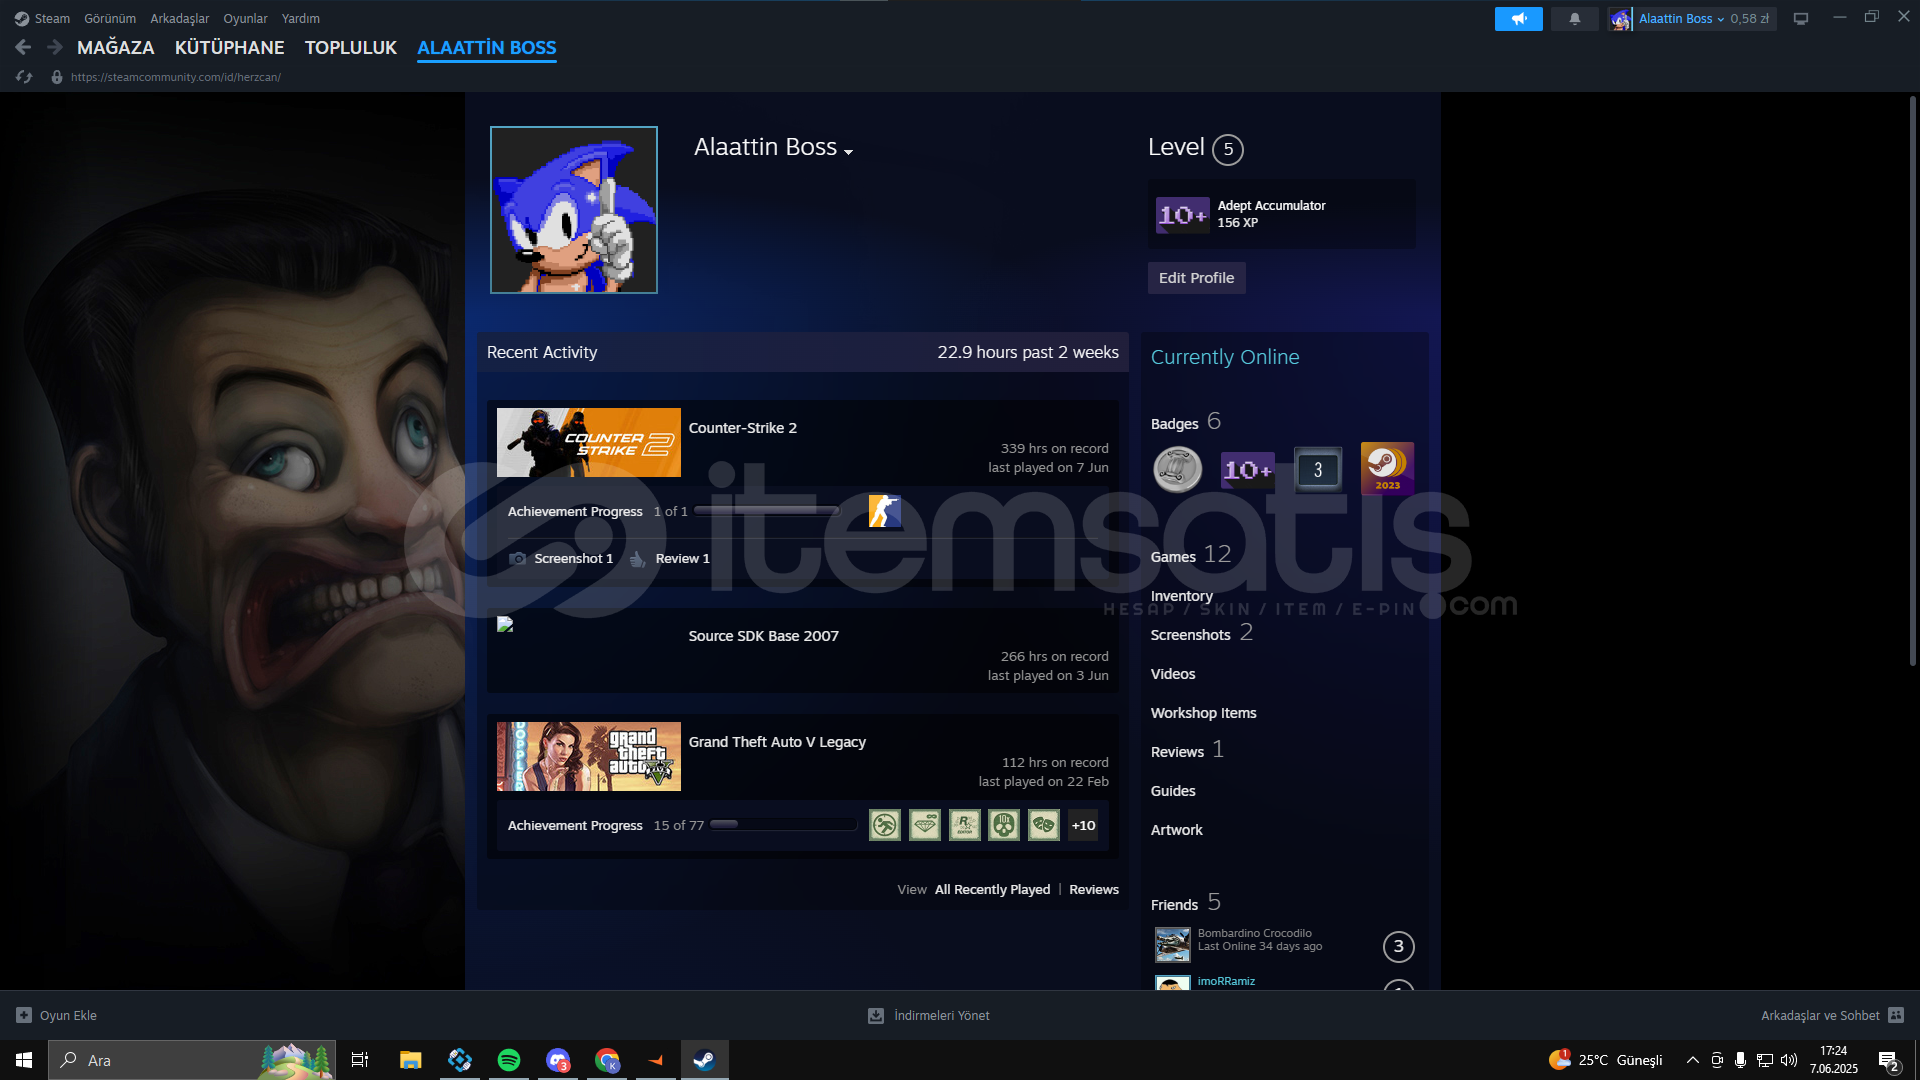Screen dimensions: 1920x1080
Task: Open the KÜTÜPHANE tab
Action: tap(229, 47)
